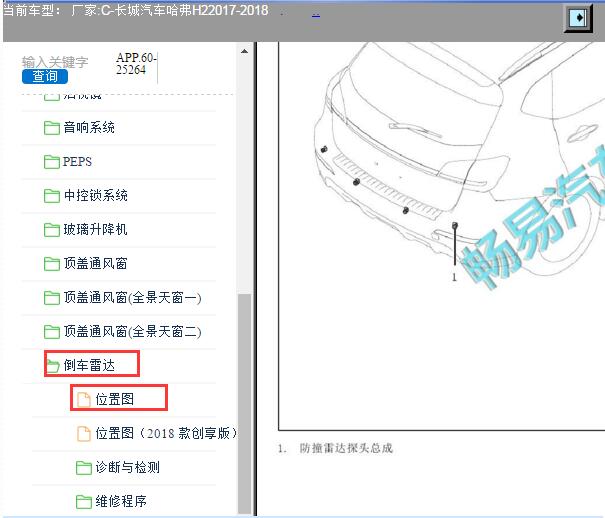Click folder icon beside 玻璃升降机

(52, 229)
